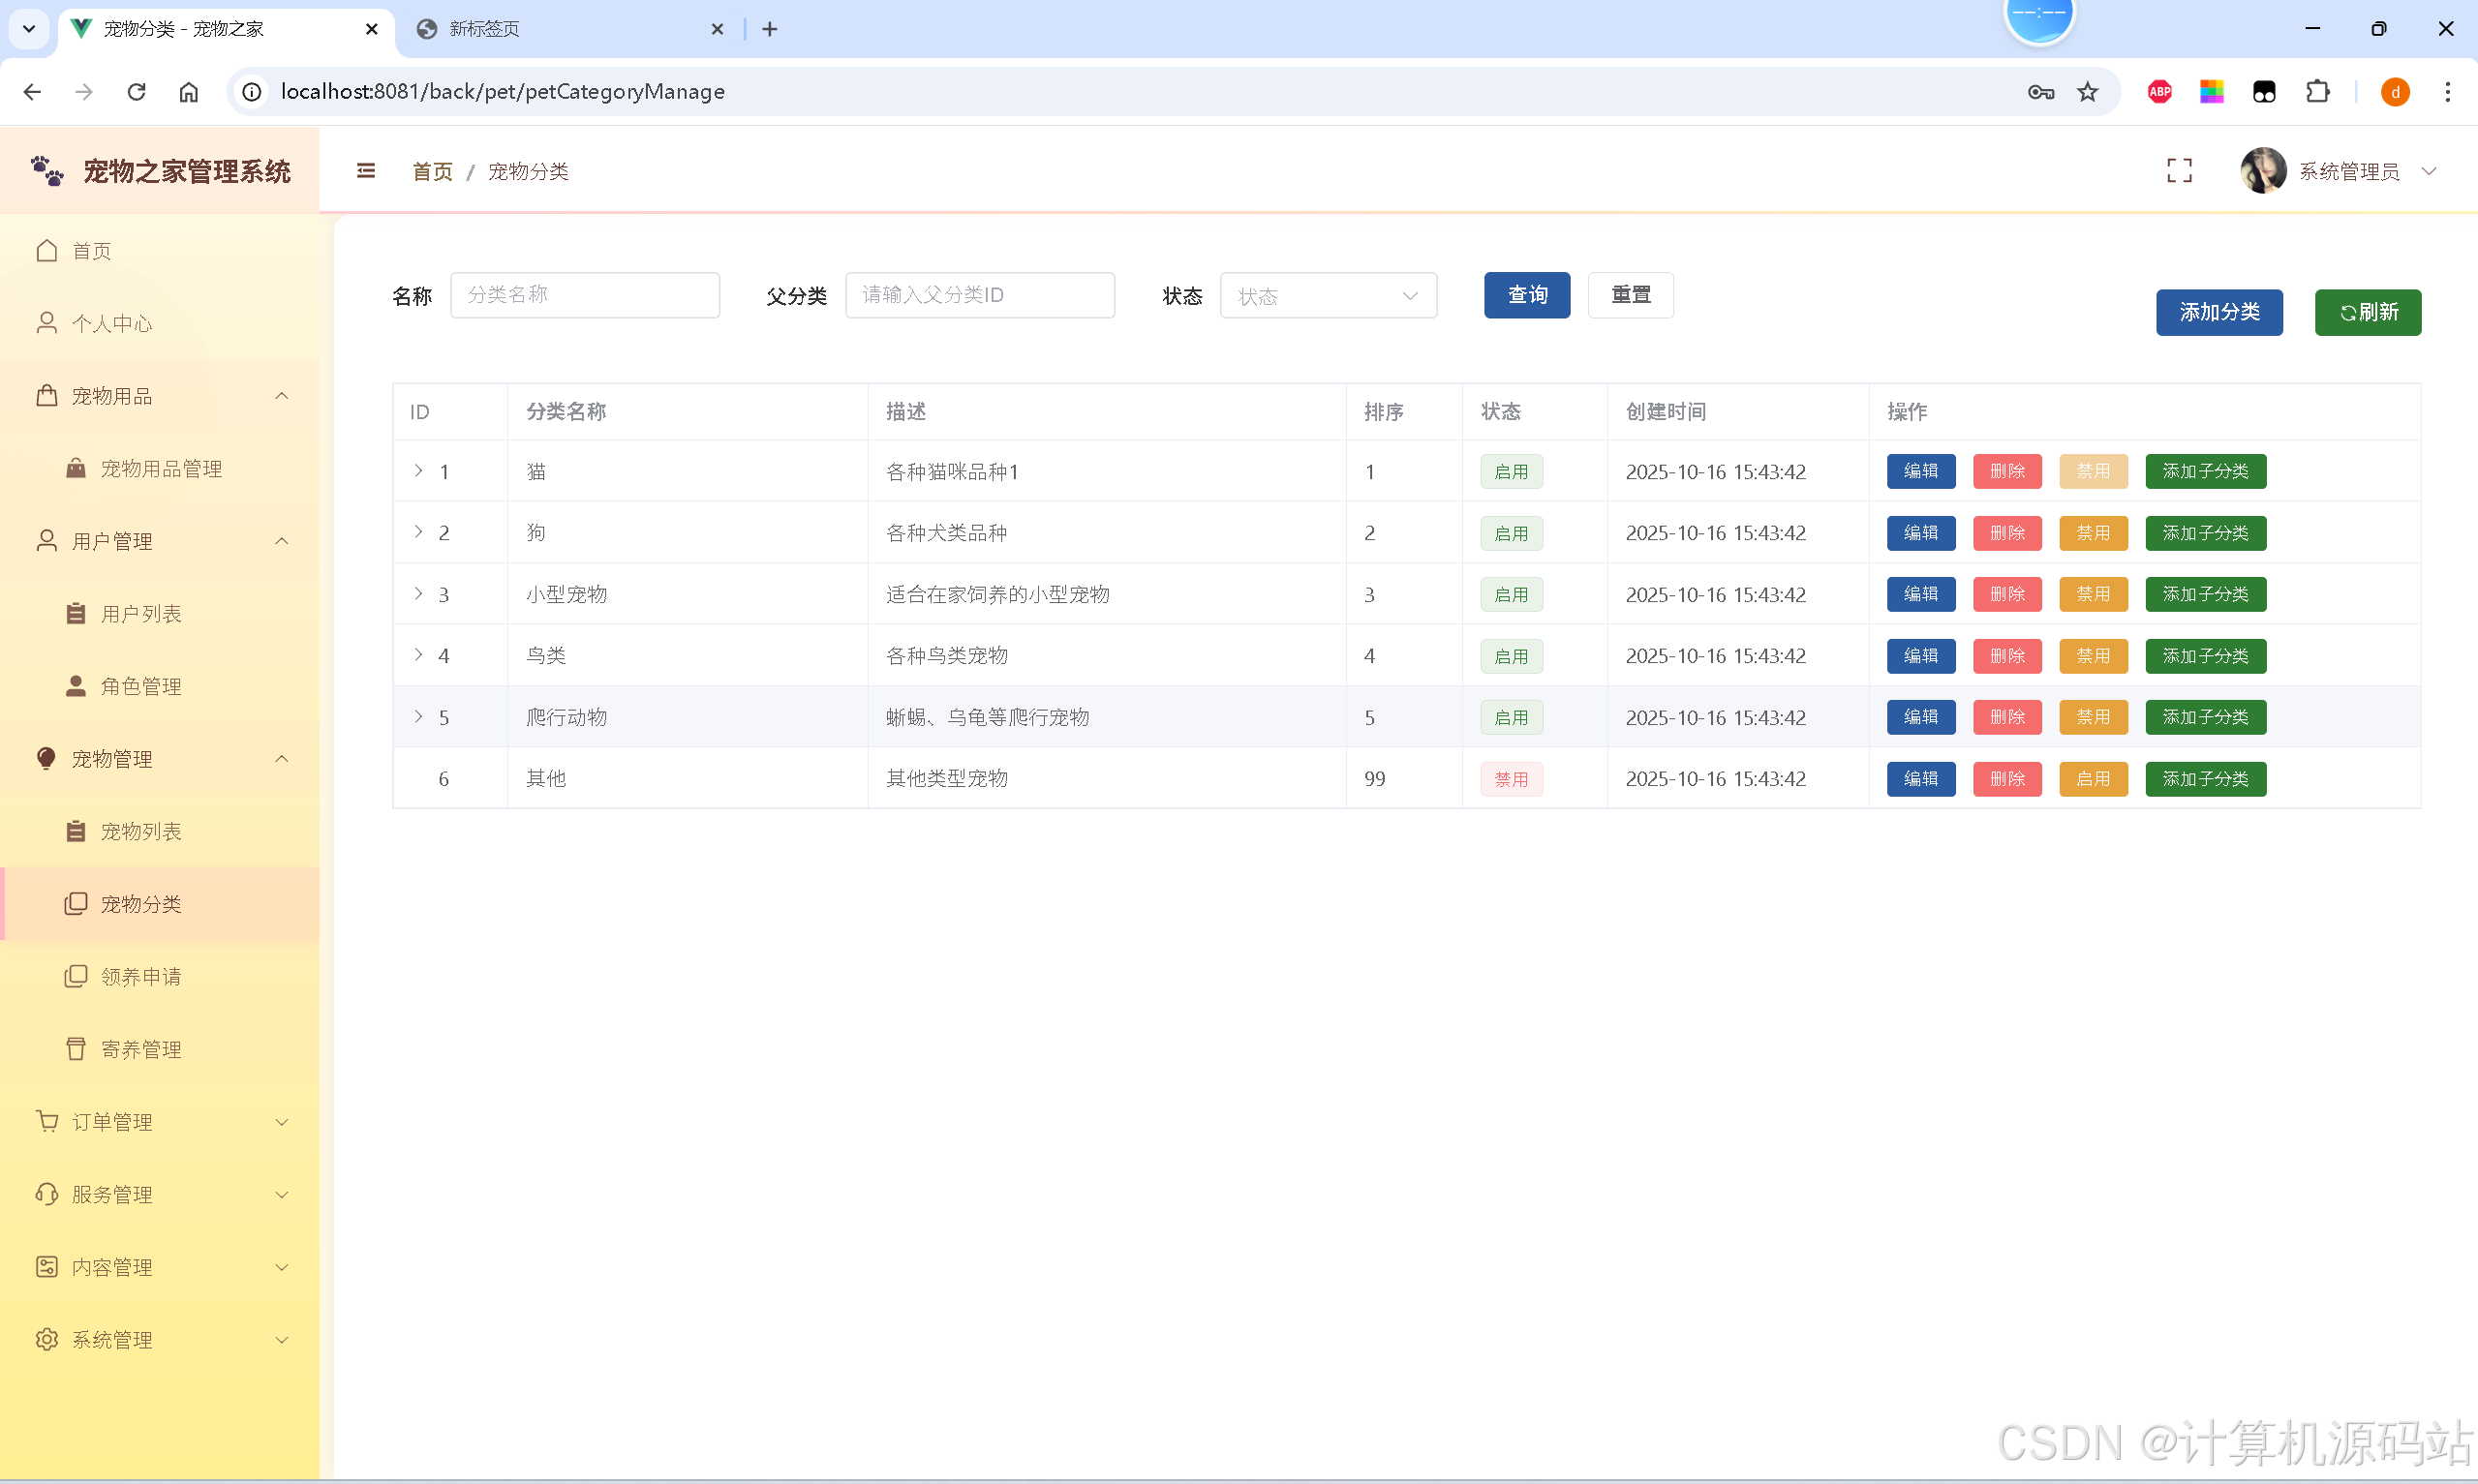Open a new browser tab with plus

(x=769, y=29)
